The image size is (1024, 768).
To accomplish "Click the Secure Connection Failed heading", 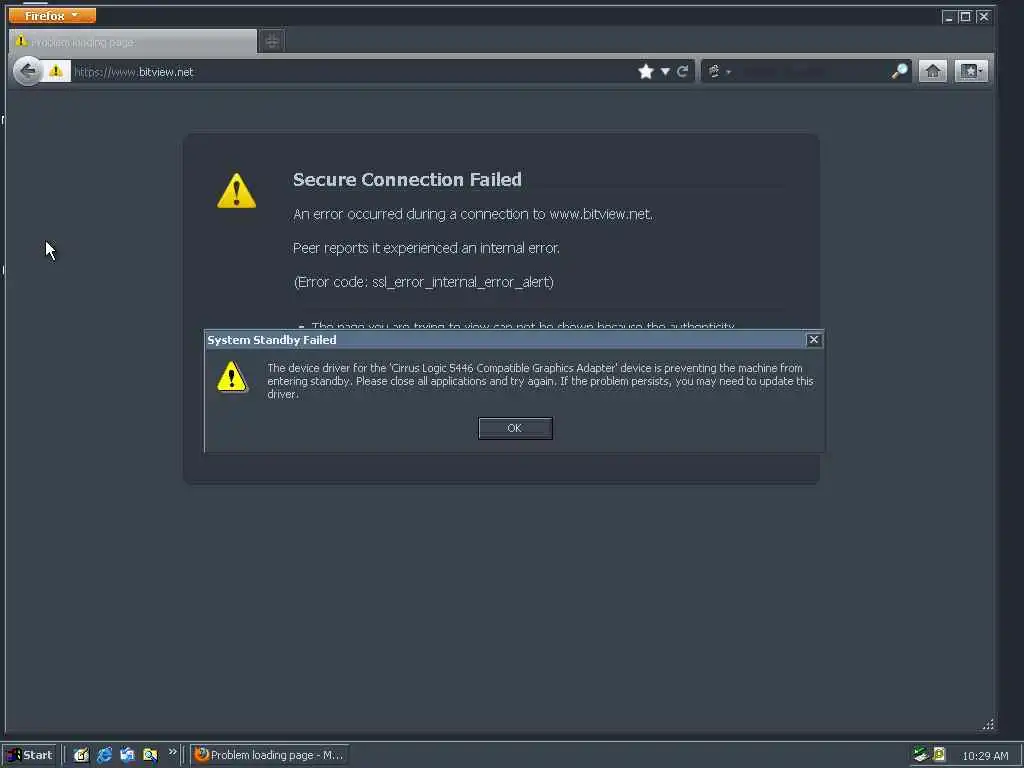I will coord(407,180).
